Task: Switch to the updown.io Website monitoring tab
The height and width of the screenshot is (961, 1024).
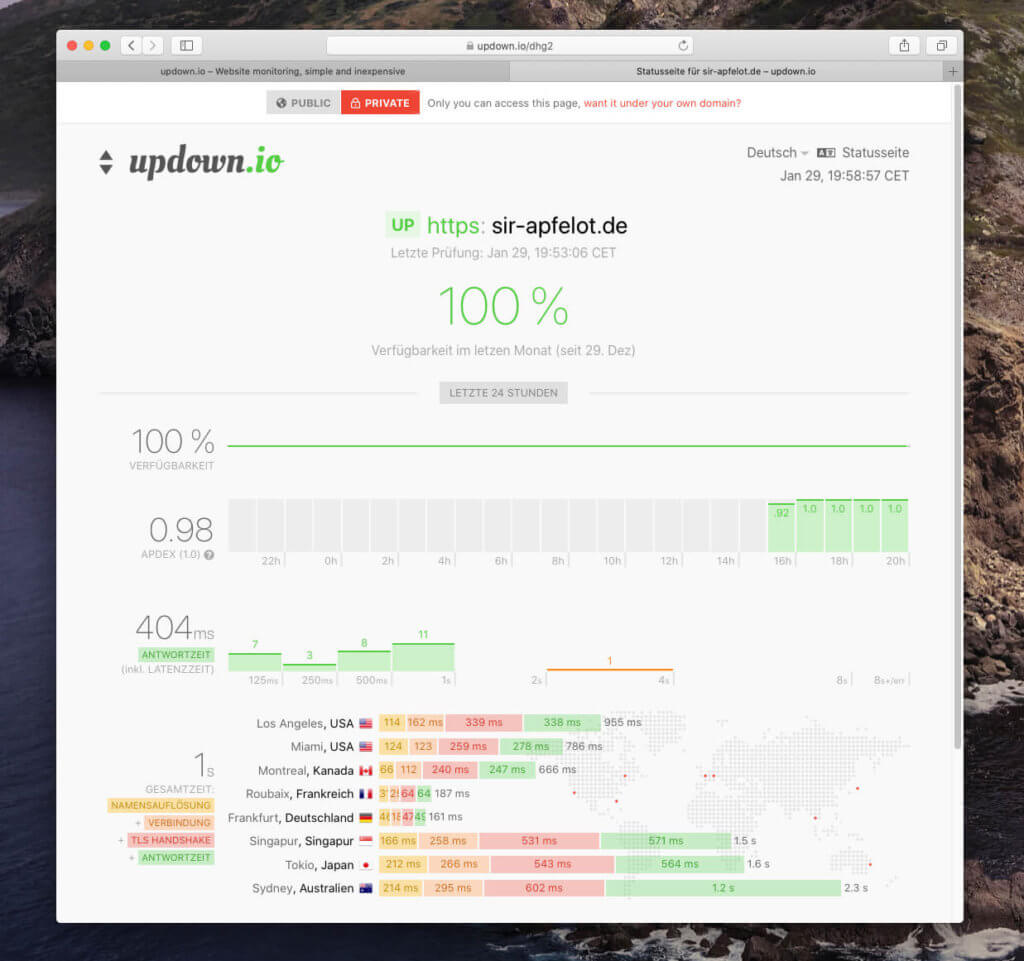Action: click(283, 71)
